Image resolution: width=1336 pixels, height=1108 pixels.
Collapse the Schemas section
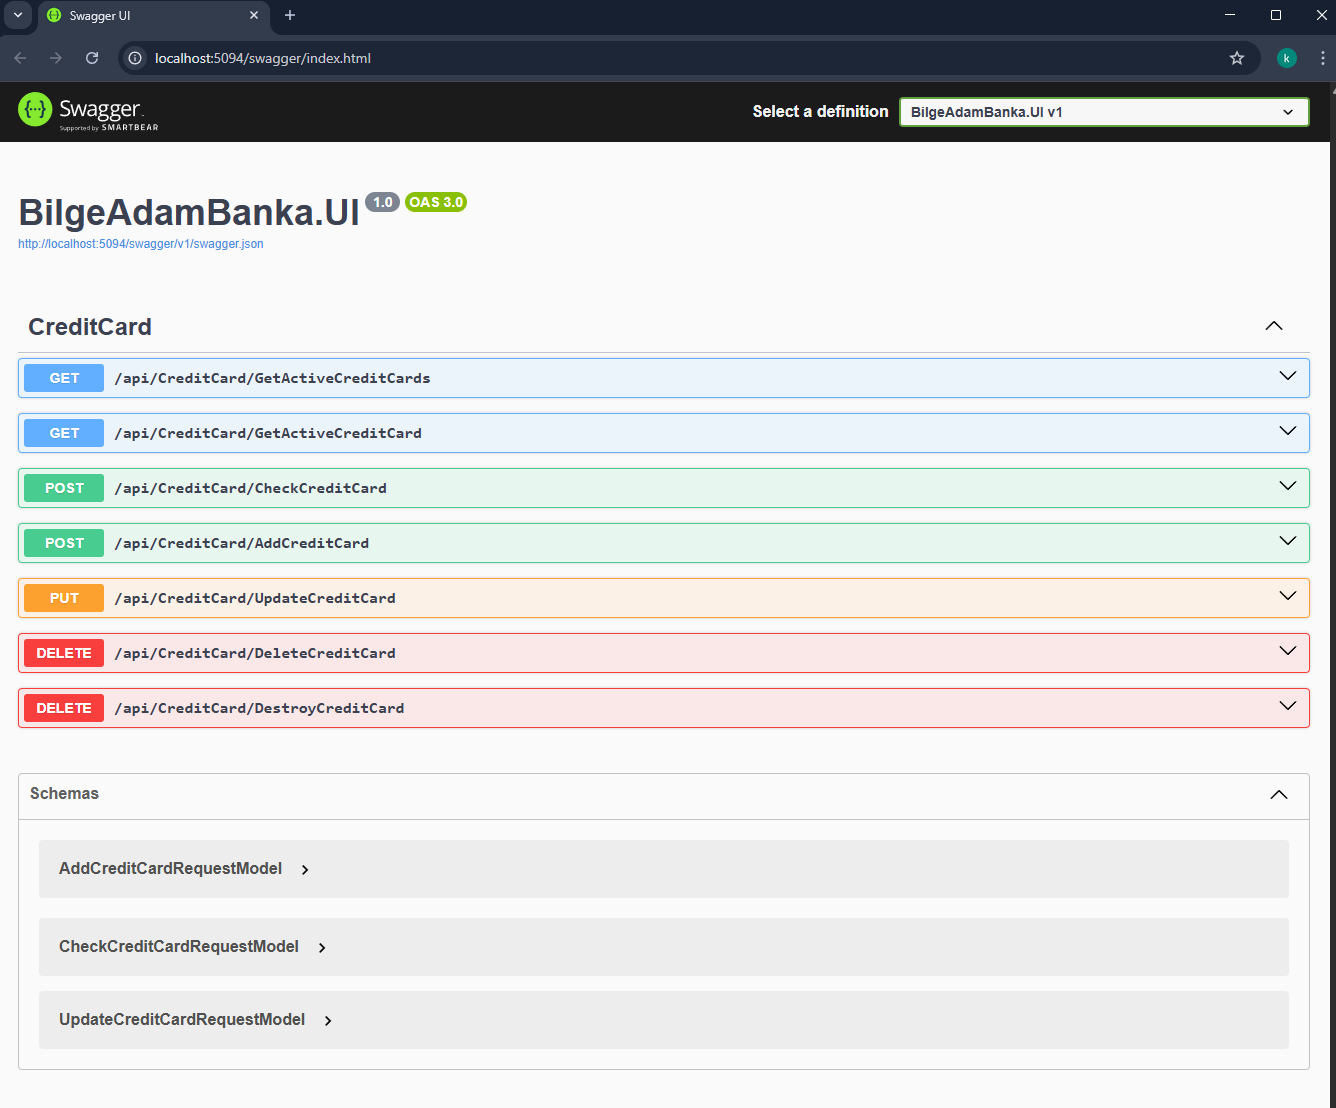(x=1278, y=794)
